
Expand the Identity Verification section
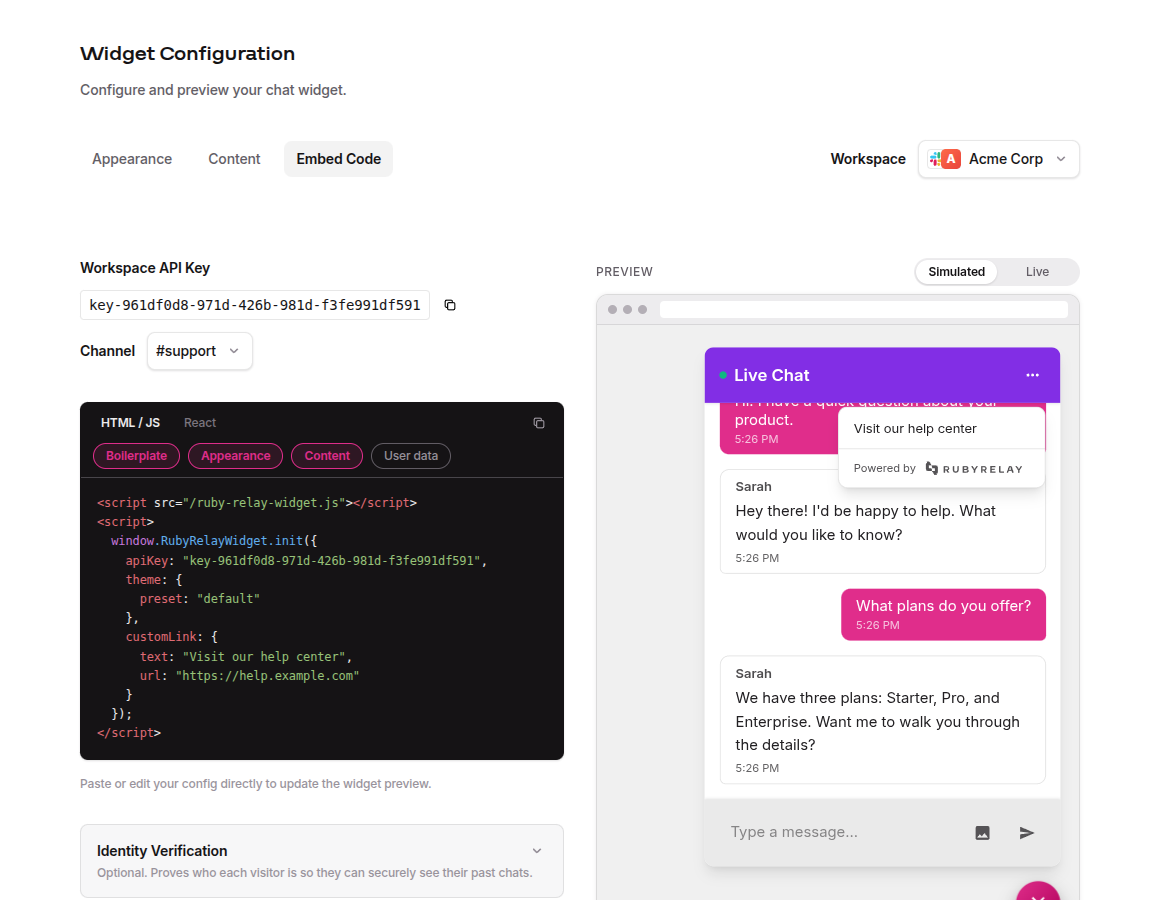pyautogui.click(x=322, y=861)
